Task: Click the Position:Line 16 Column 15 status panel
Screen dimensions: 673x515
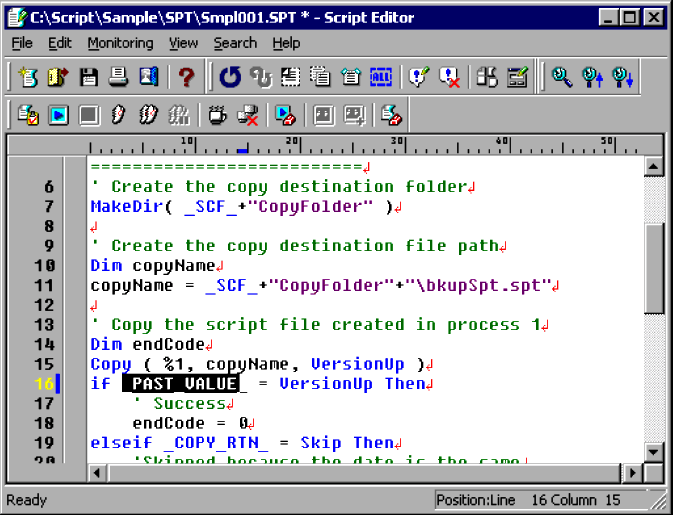Action: pyautogui.click(x=540, y=500)
